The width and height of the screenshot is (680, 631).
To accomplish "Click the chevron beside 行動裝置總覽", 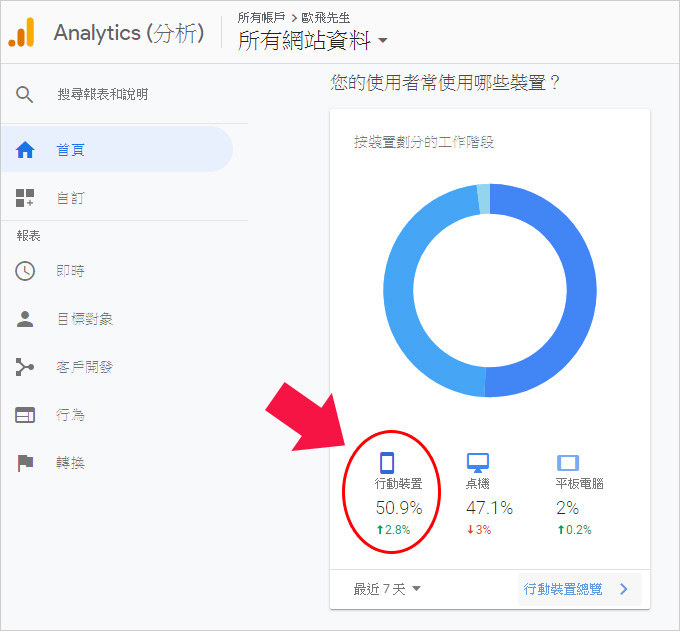I will point(624,589).
